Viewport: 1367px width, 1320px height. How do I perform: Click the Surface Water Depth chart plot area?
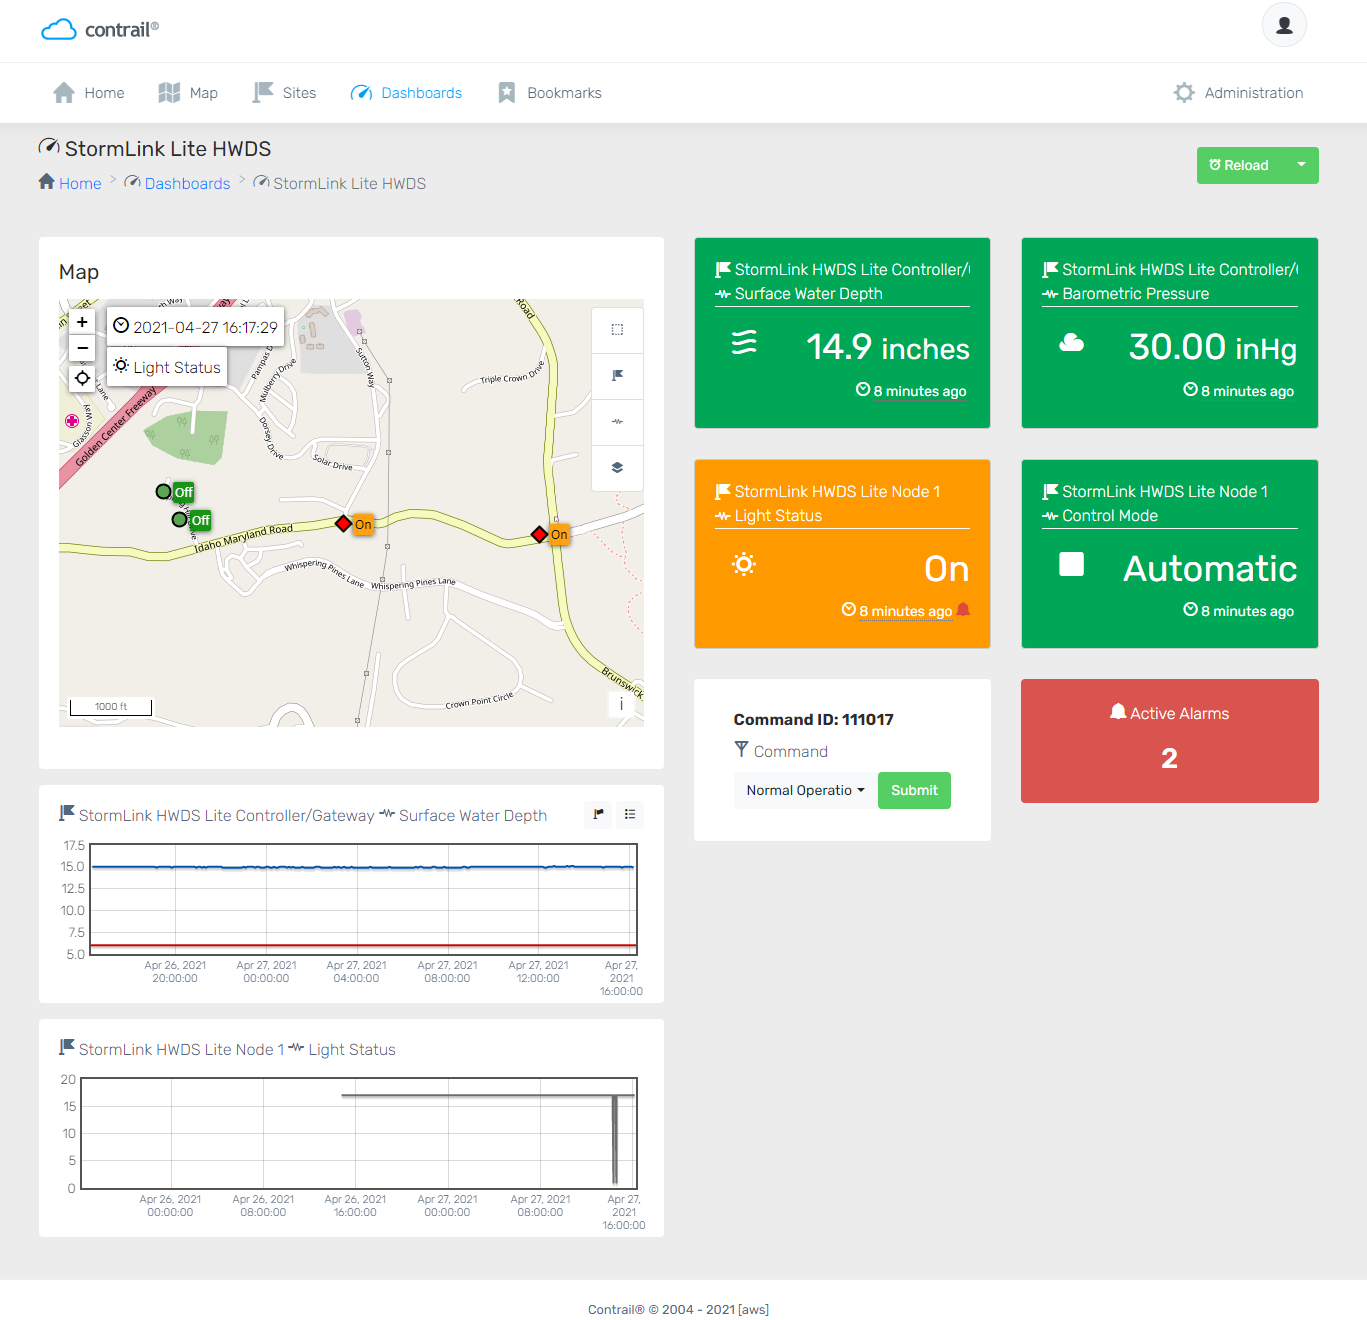coord(363,899)
